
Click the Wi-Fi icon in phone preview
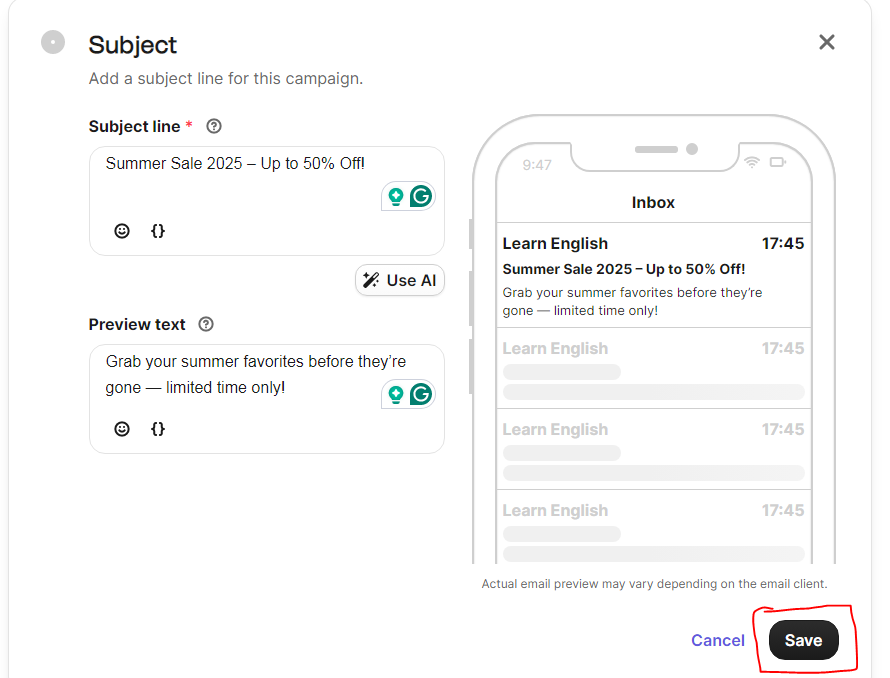point(752,162)
